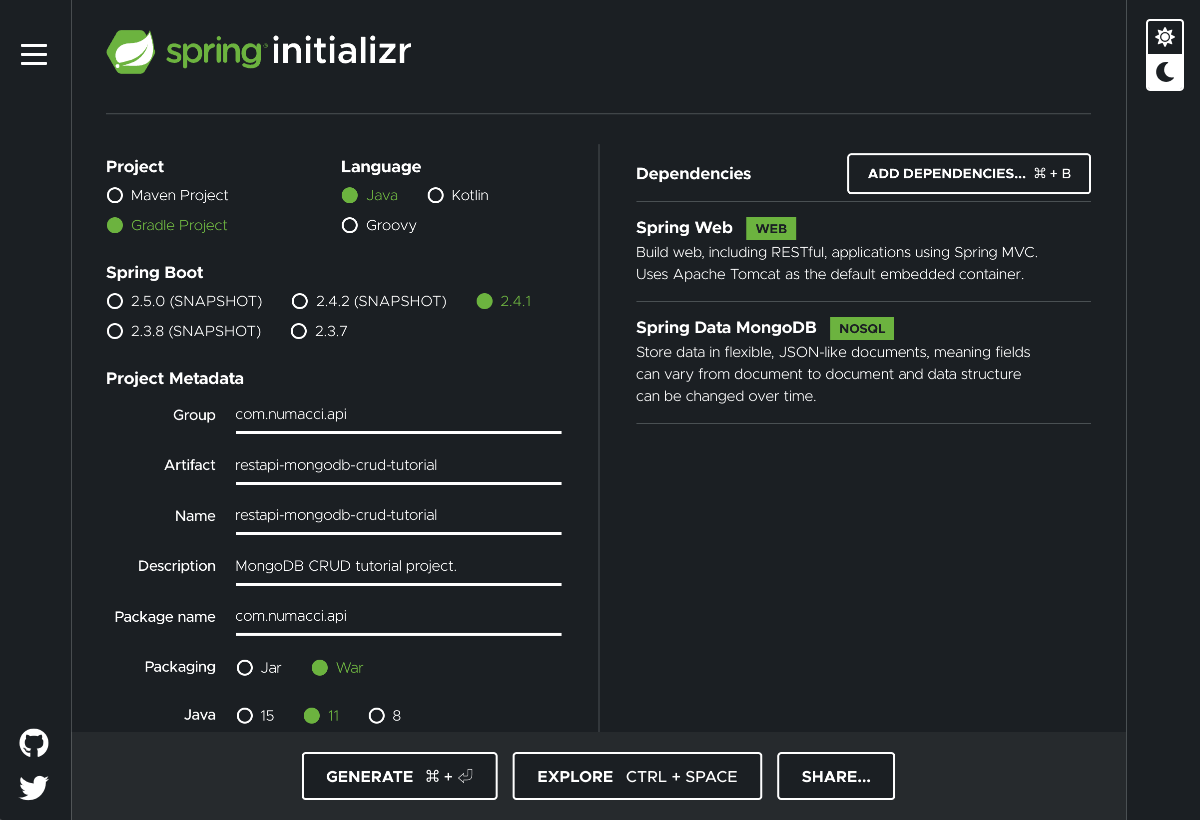
Task: Open the GitHub link icon
Action: (34, 743)
